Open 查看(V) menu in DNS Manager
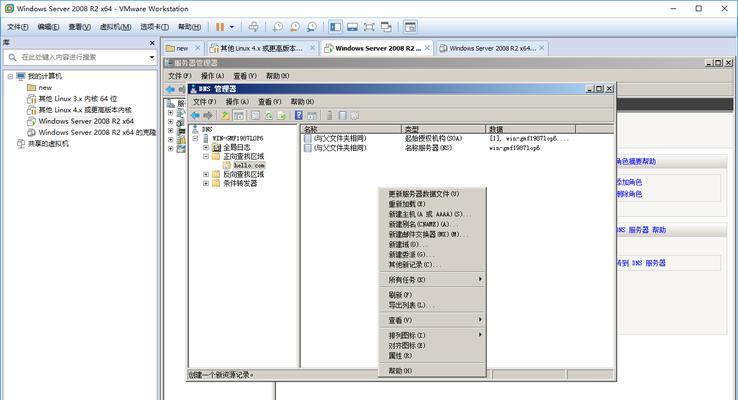Screen dimensions: 738x400 270,102
